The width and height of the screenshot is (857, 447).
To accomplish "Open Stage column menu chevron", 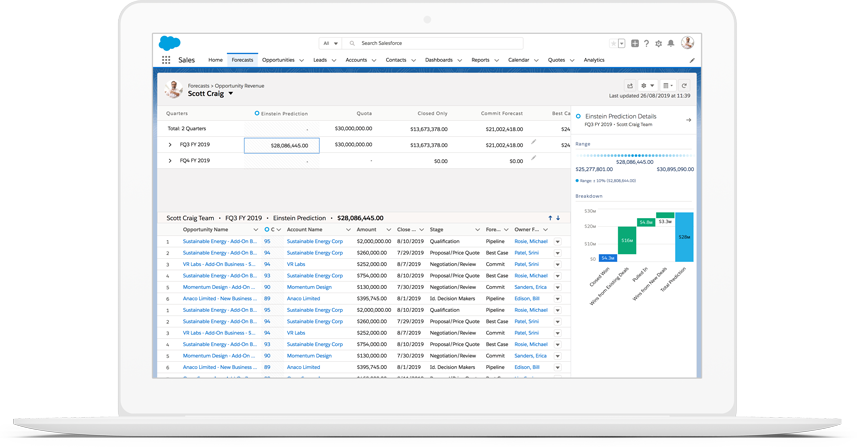I will [477, 230].
